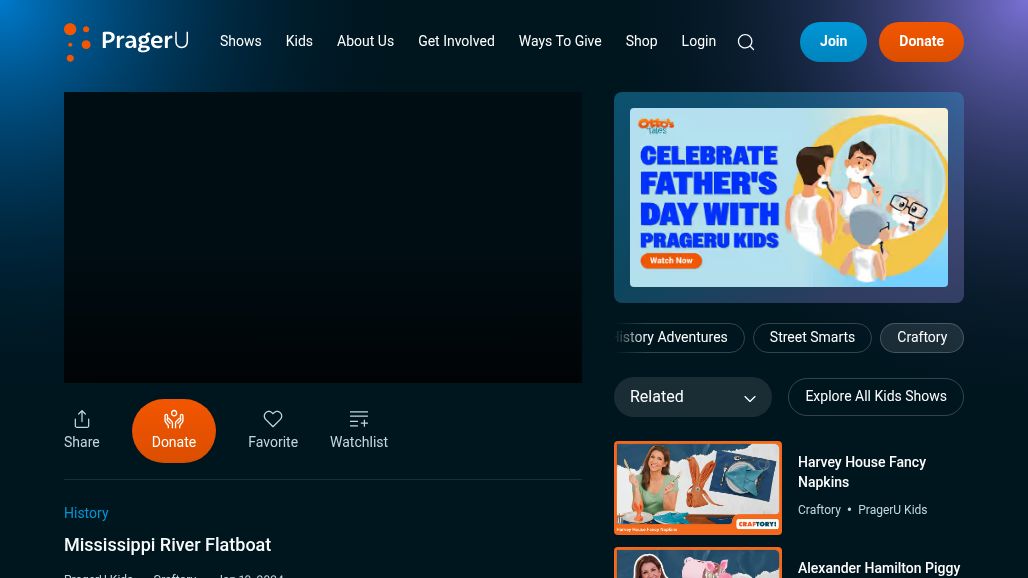The image size is (1028, 578).
Task: Click the blue Join button
Action: click(x=833, y=42)
